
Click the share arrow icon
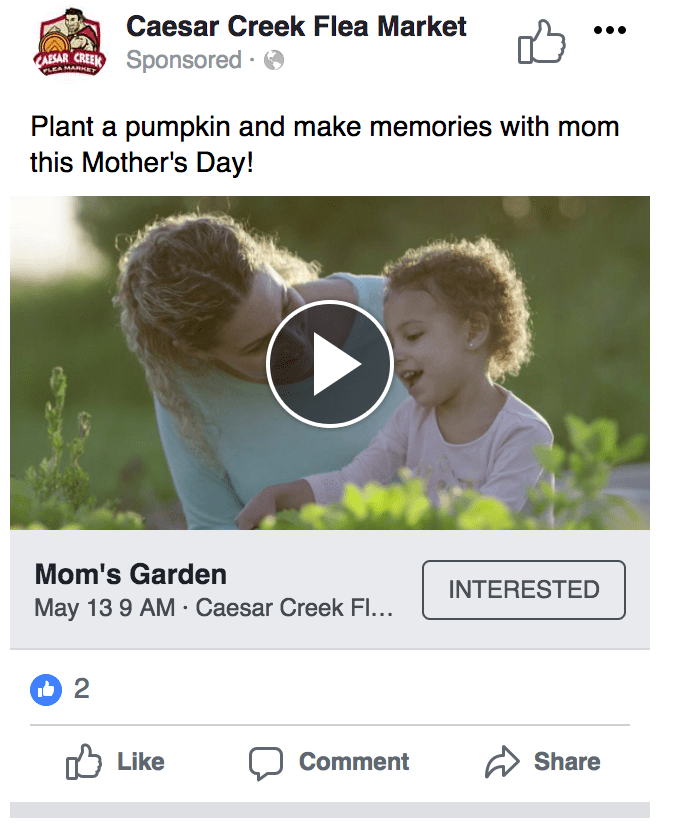[500, 763]
